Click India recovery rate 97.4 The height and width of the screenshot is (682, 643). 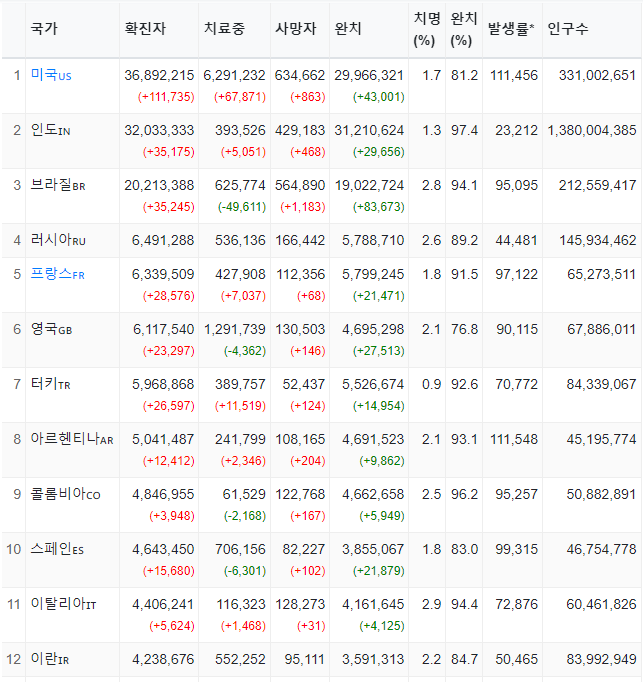tap(464, 130)
